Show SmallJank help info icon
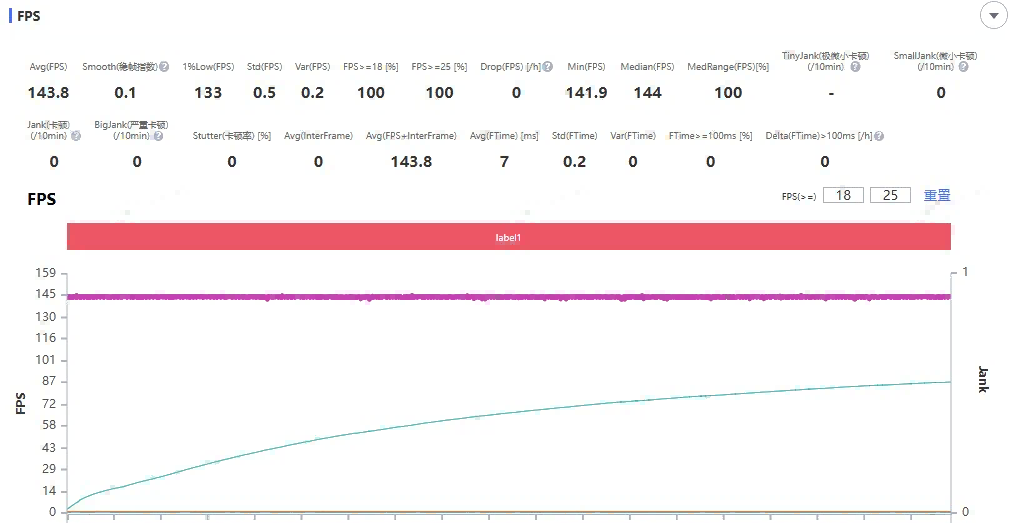 (x=963, y=67)
